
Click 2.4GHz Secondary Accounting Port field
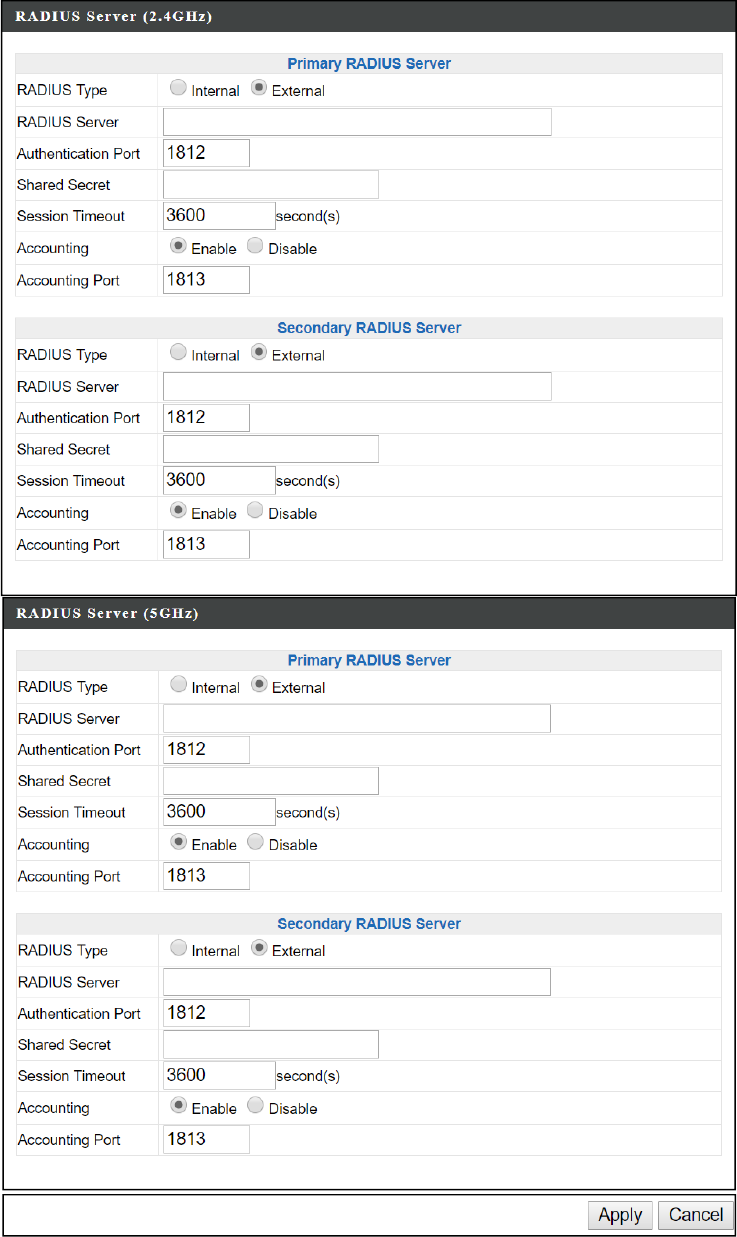pyautogui.click(x=206, y=545)
